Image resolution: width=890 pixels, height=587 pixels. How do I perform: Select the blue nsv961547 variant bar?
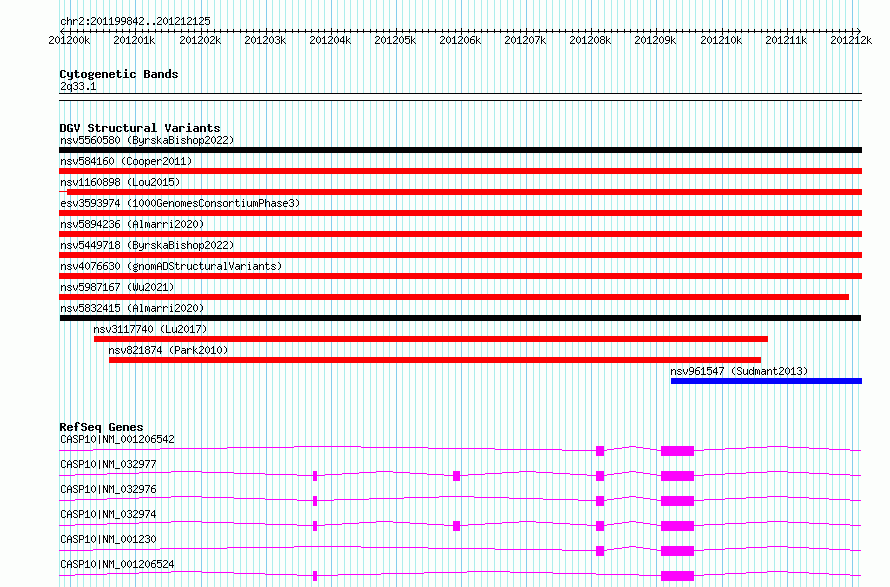point(766,381)
